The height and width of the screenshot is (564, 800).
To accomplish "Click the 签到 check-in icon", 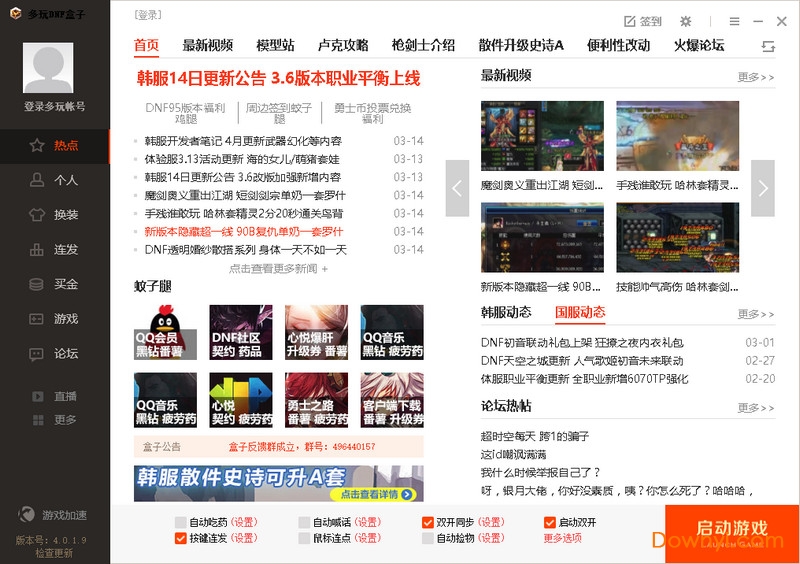I will [630, 21].
